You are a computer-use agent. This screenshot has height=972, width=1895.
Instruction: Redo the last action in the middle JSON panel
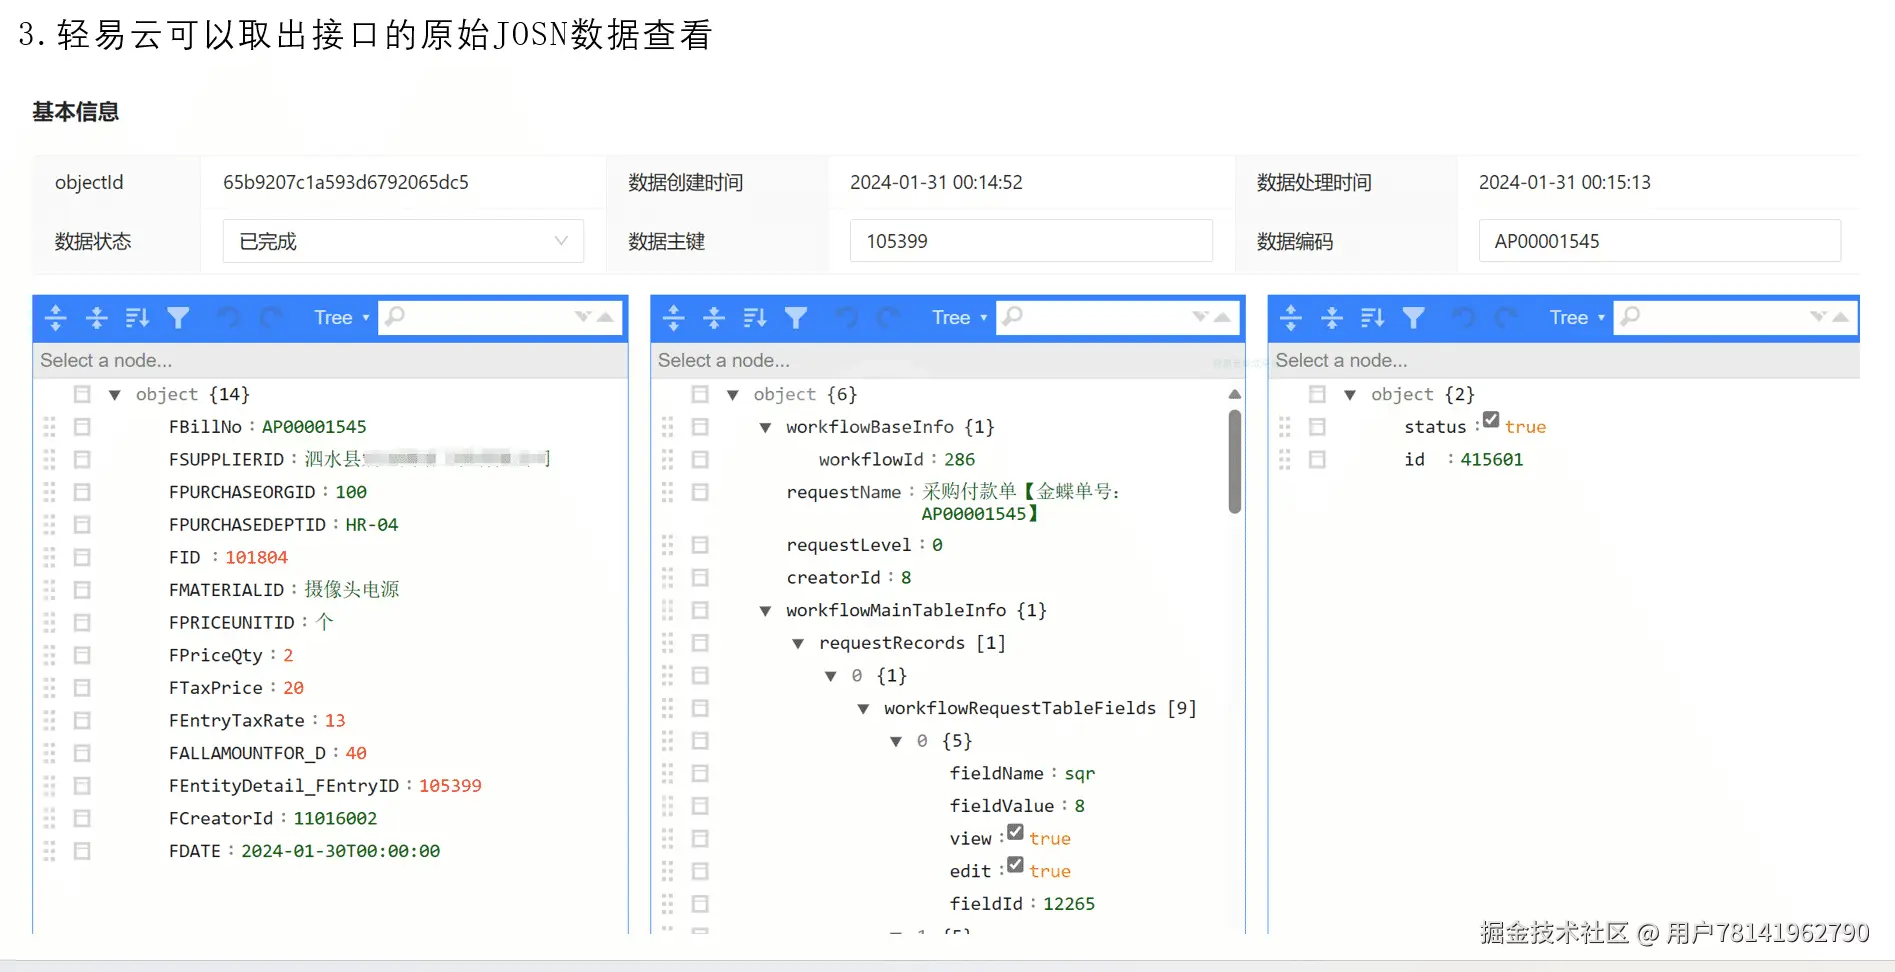pyautogui.click(x=888, y=318)
